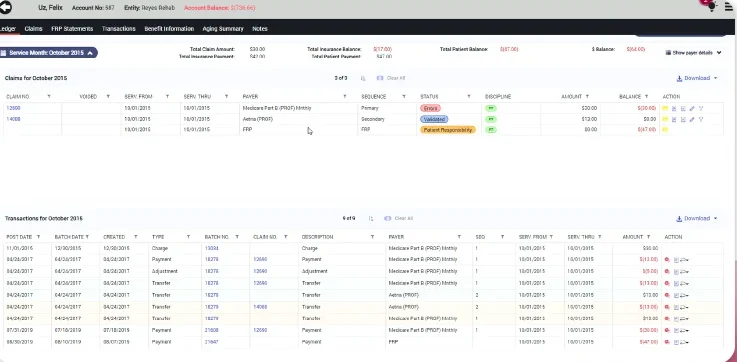Screen dimensions: 737x362
Task: Expand Show payer details
Action: [x=693, y=53]
